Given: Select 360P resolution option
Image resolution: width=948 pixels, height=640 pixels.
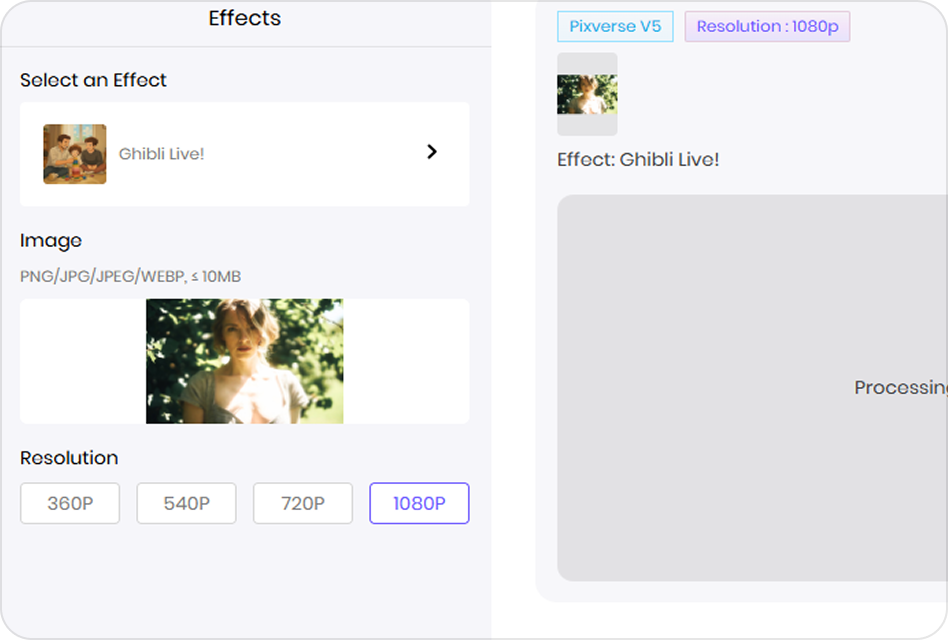Looking at the screenshot, I should point(70,503).
